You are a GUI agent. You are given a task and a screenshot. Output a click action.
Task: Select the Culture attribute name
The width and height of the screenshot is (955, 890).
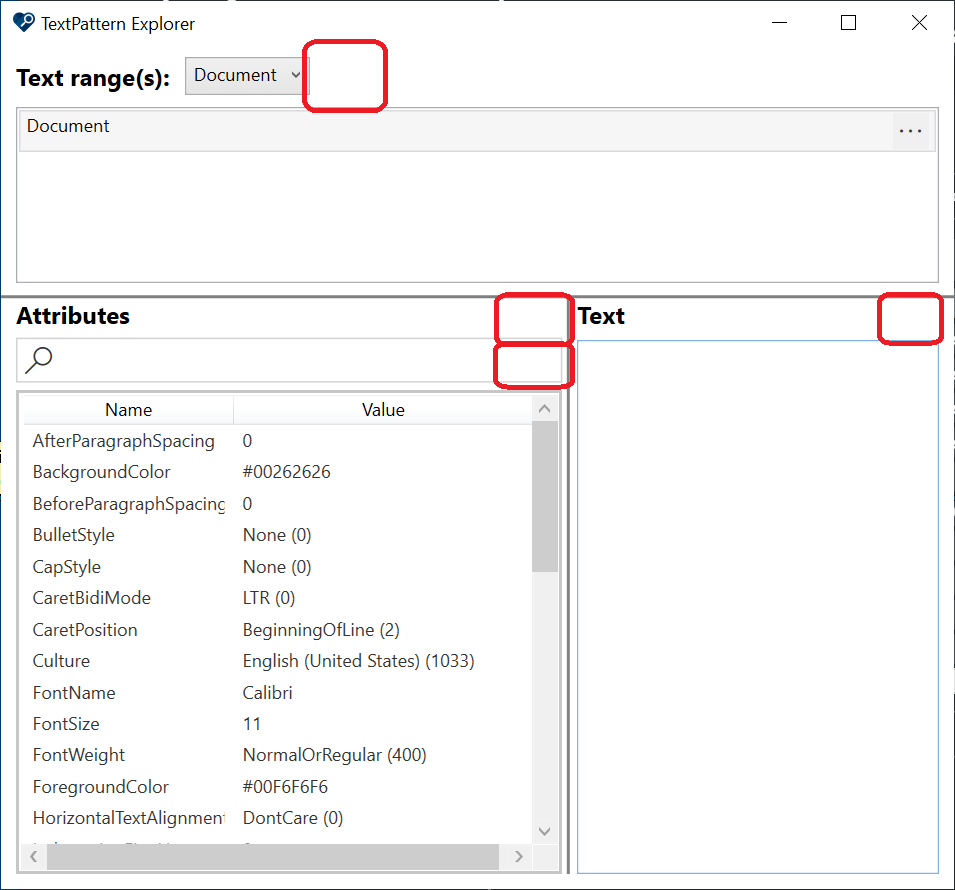click(61, 661)
